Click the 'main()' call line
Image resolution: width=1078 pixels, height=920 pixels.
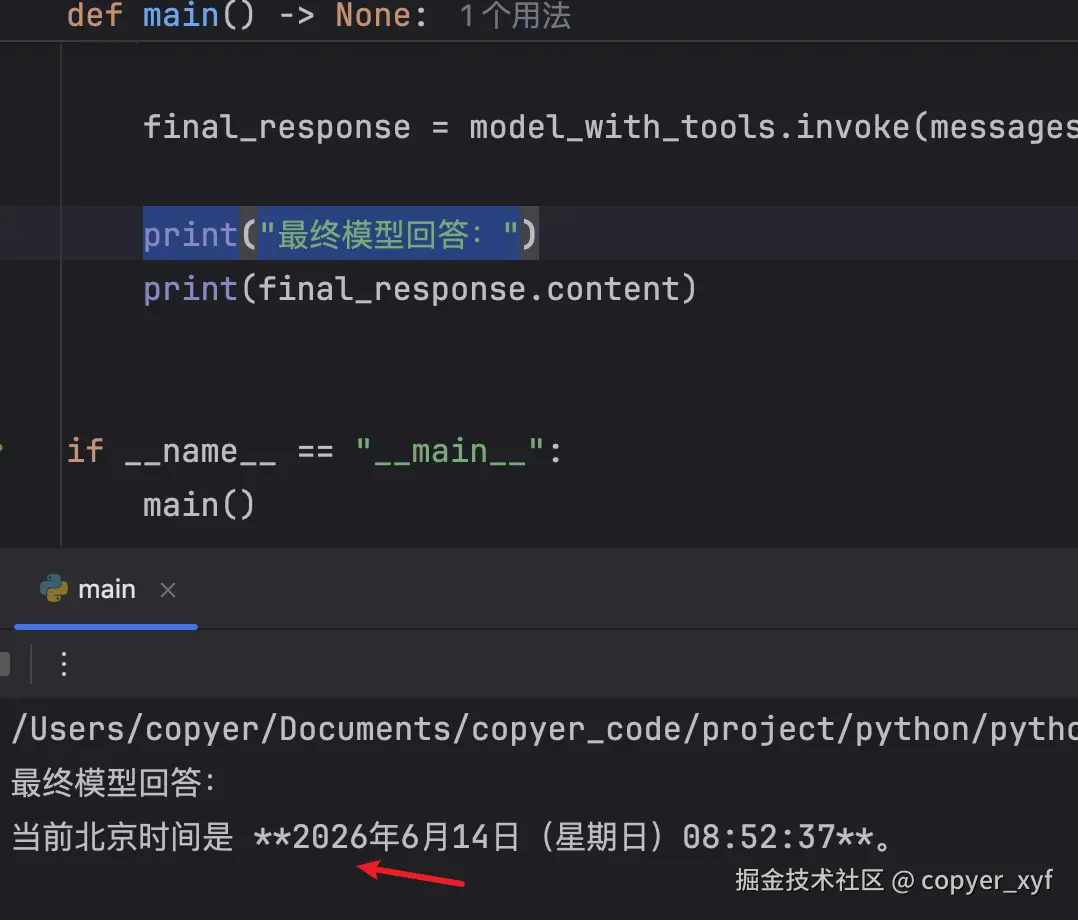click(199, 505)
